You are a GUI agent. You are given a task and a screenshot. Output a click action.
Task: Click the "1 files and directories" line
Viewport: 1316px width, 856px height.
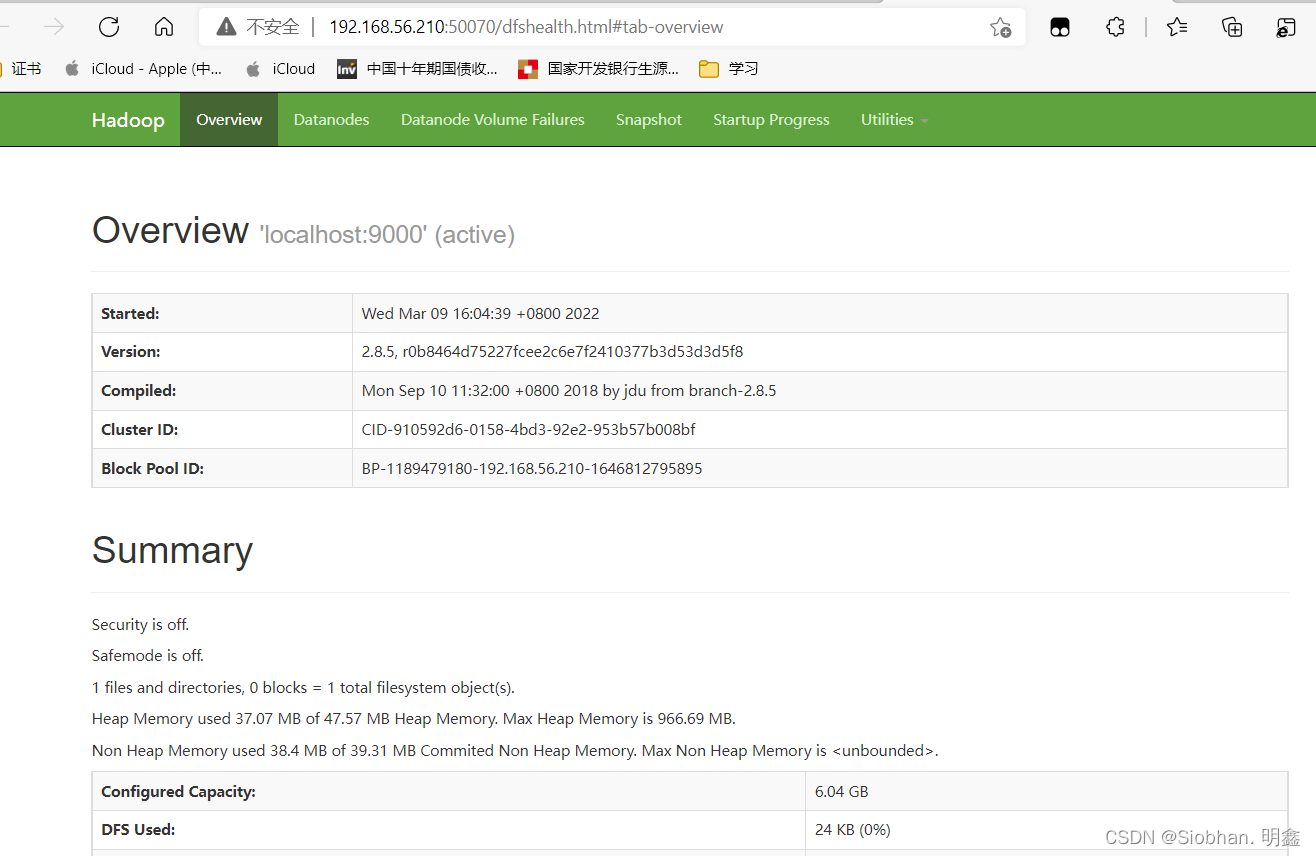[303, 688]
